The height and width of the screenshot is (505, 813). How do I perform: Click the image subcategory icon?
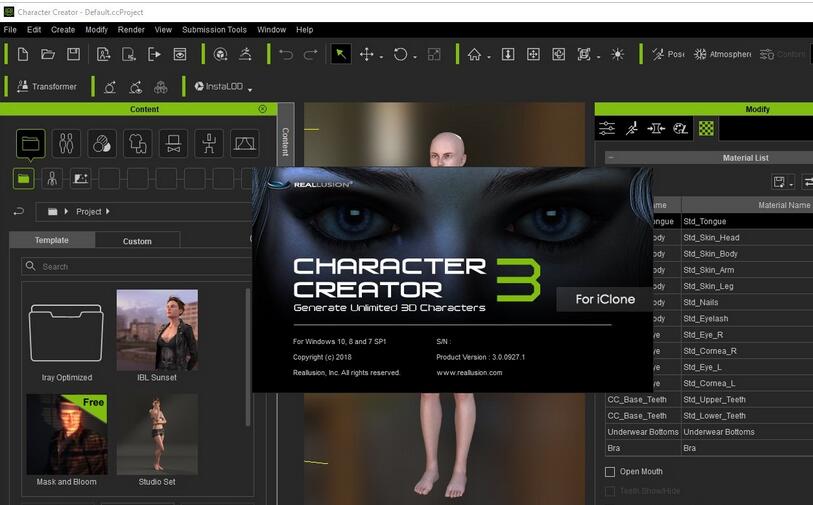pyautogui.click(x=80, y=178)
